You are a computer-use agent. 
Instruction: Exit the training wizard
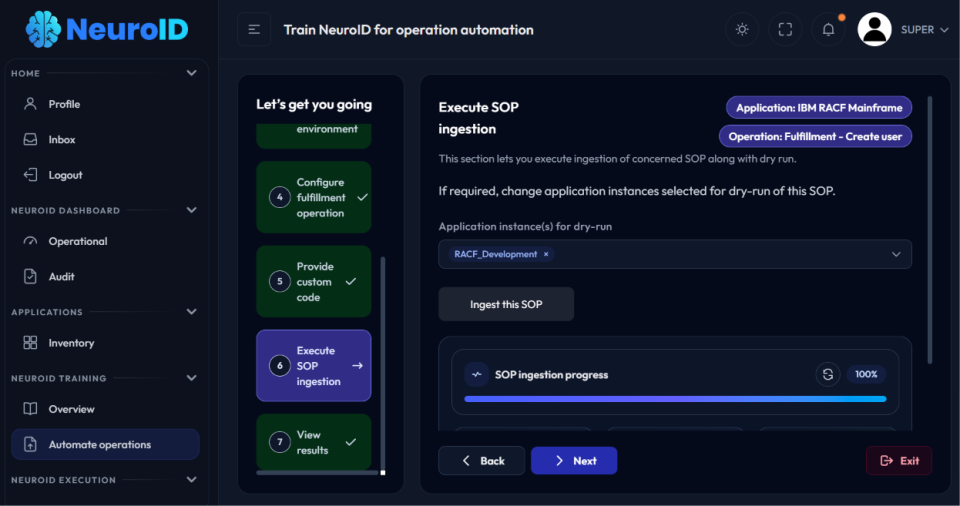(x=899, y=461)
